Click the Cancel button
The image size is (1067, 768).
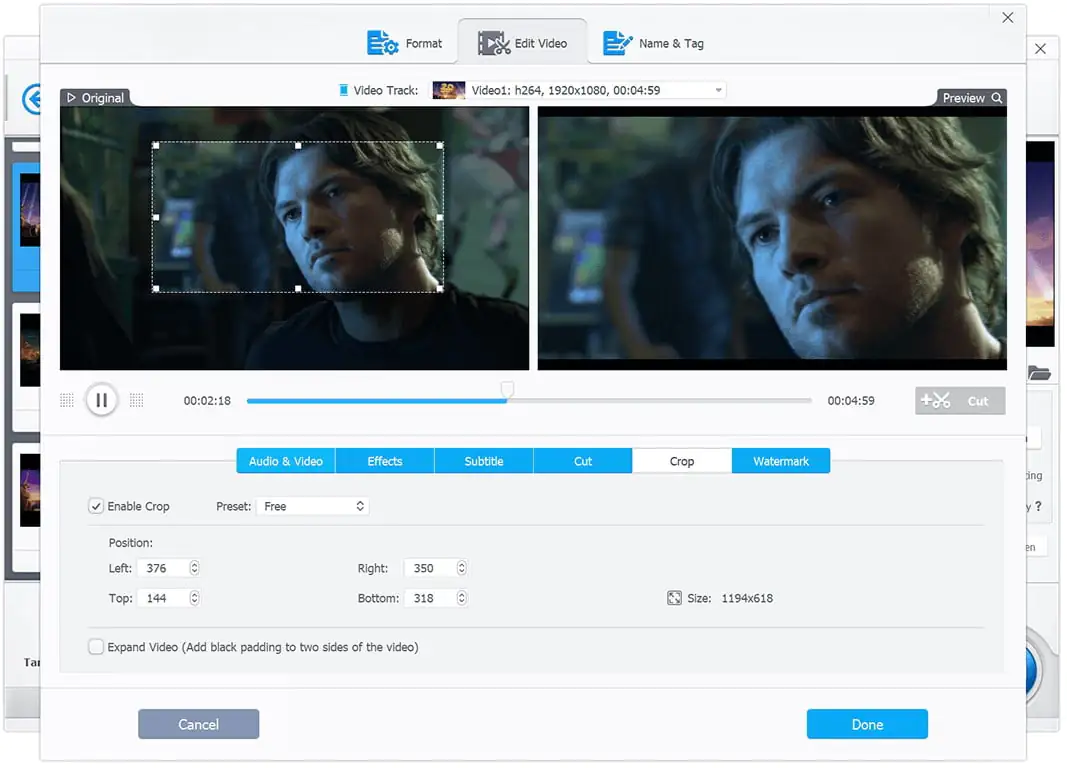point(198,724)
